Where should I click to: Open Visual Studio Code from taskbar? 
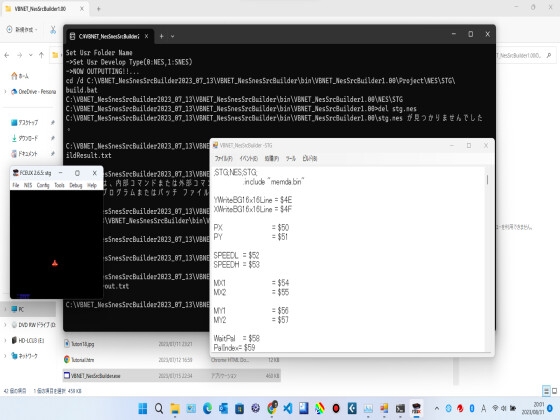(288, 408)
